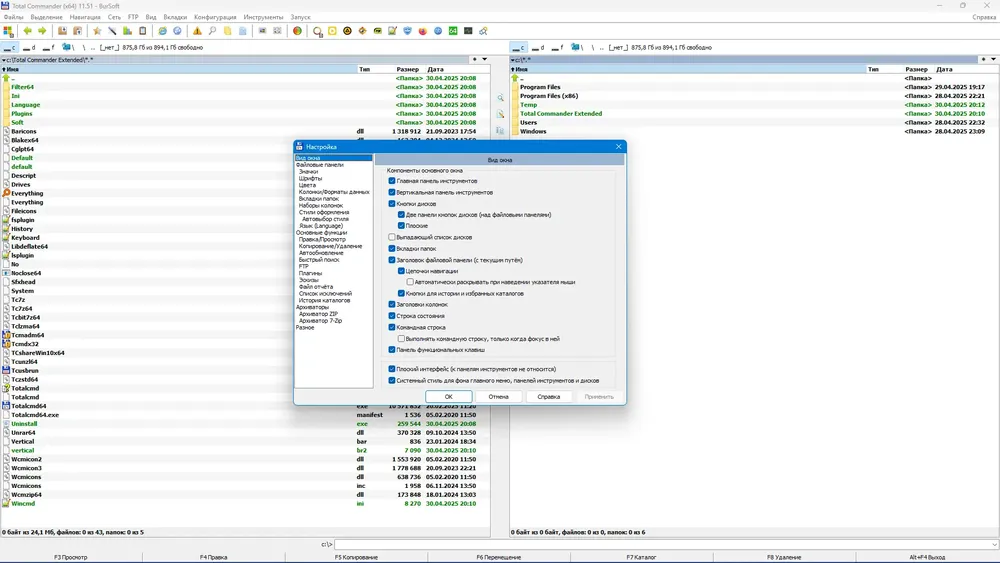Image resolution: width=1000 pixels, height=563 pixels.
Task: Open right panel directory history dropdown arrow
Action: (x=994, y=59)
